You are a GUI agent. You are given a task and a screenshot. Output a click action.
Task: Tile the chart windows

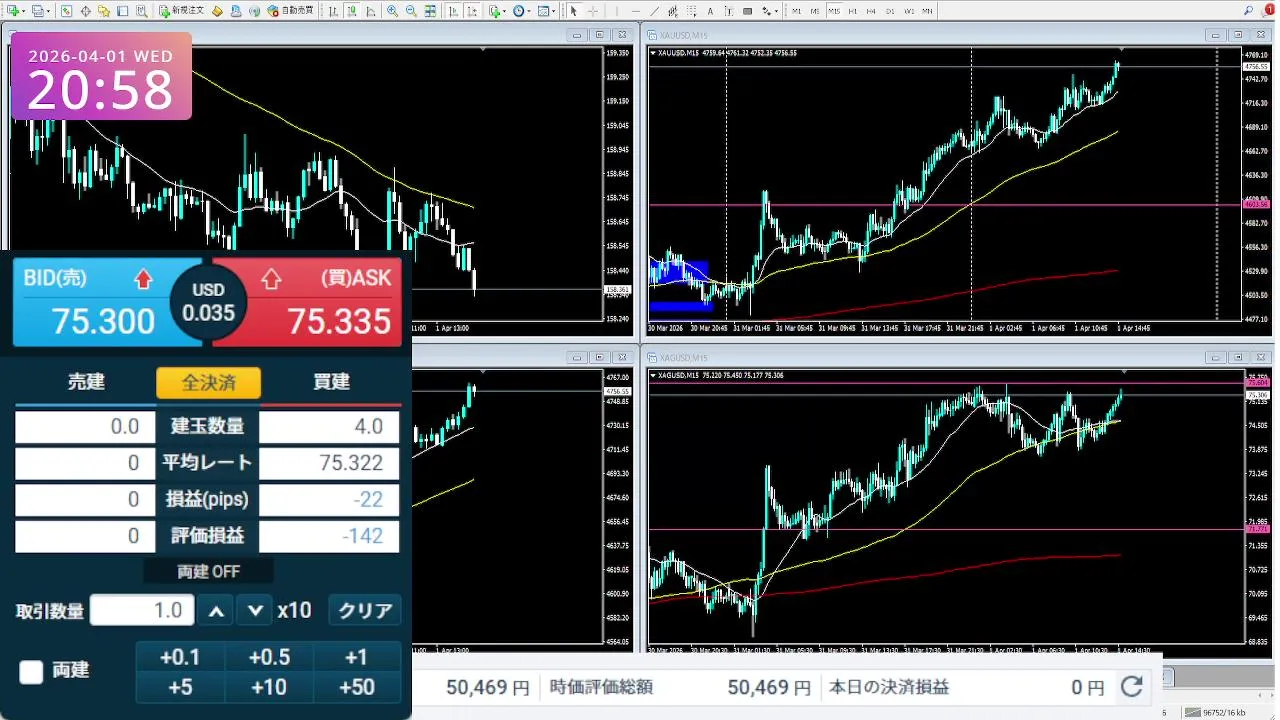pyautogui.click(x=430, y=10)
